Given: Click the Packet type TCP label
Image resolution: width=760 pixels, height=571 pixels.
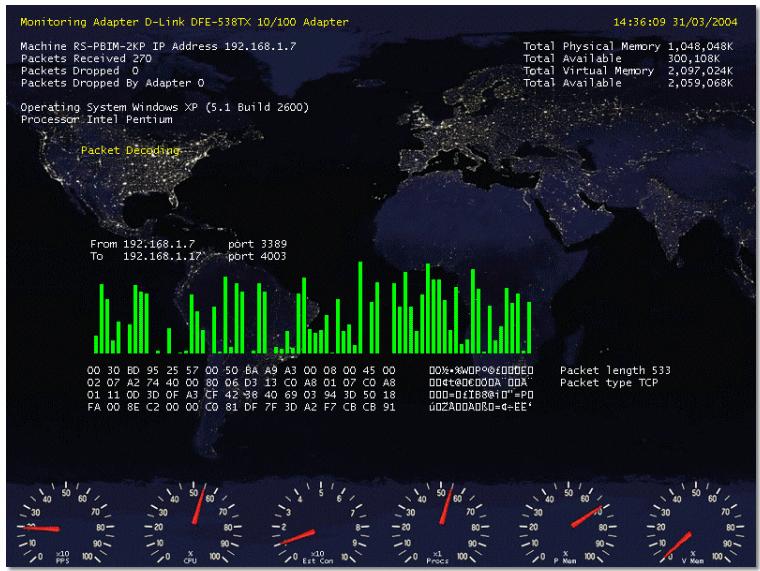Looking at the screenshot, I should point(609,382).
